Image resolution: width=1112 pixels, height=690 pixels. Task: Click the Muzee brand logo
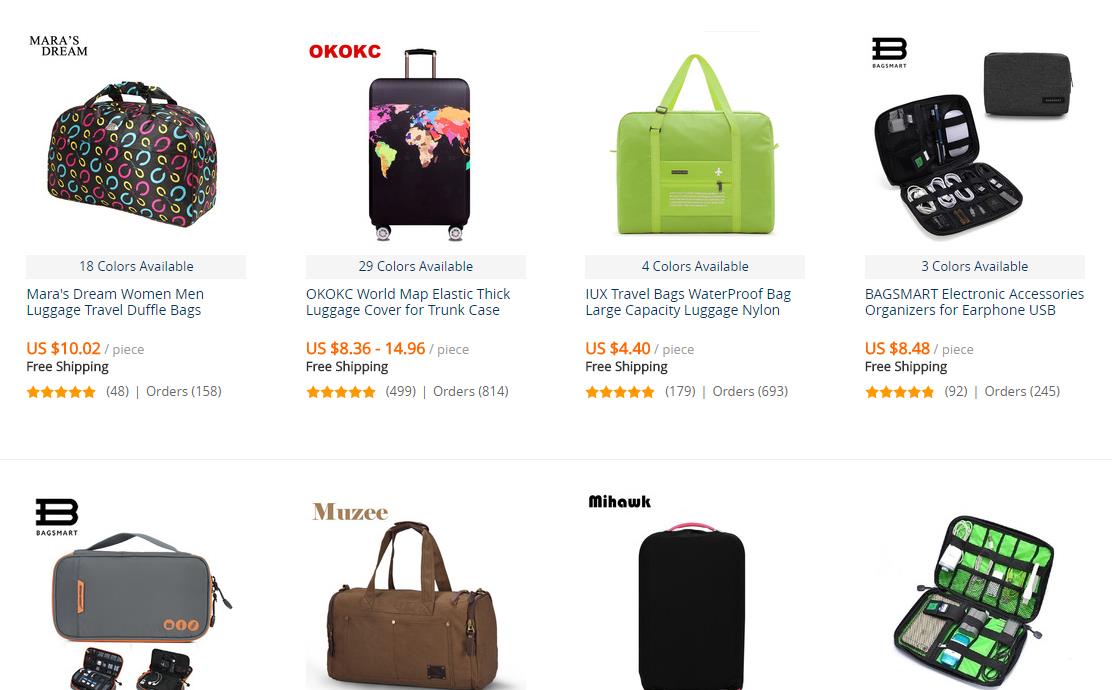point(350,512)
